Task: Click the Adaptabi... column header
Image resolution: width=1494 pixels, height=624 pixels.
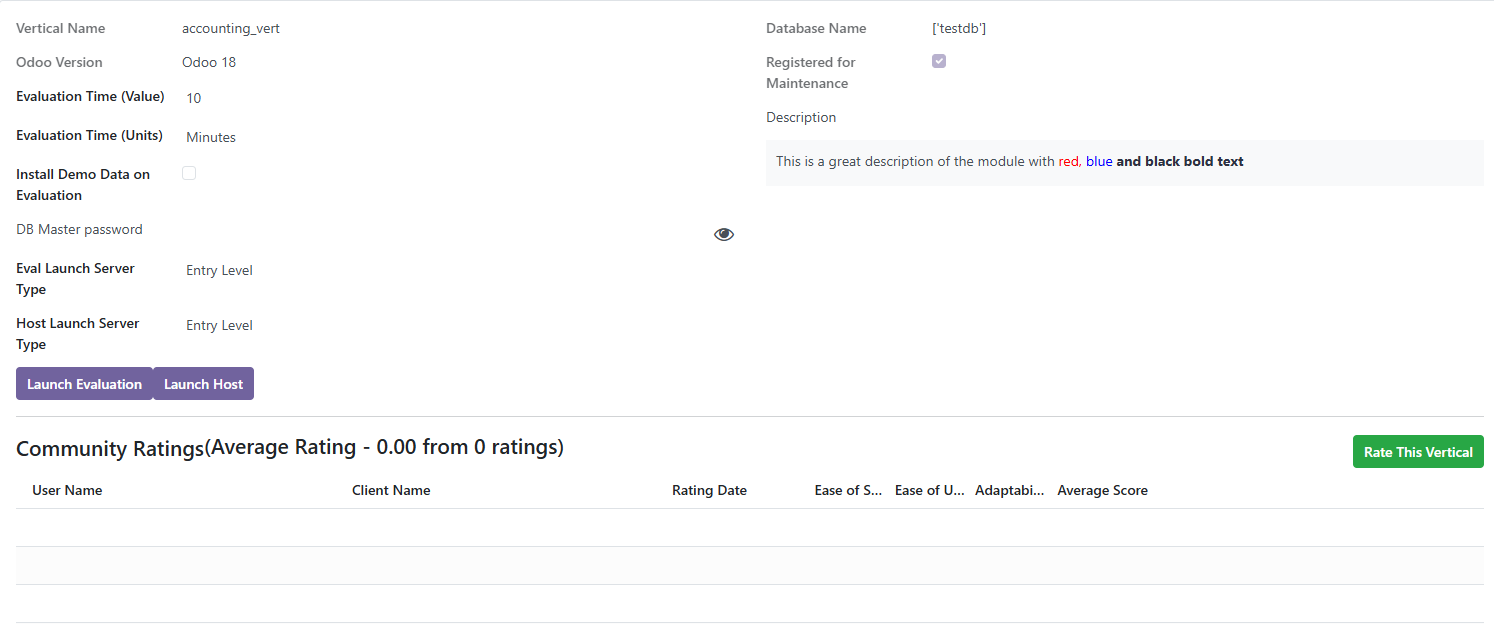Action: [x=1010, y=490]
